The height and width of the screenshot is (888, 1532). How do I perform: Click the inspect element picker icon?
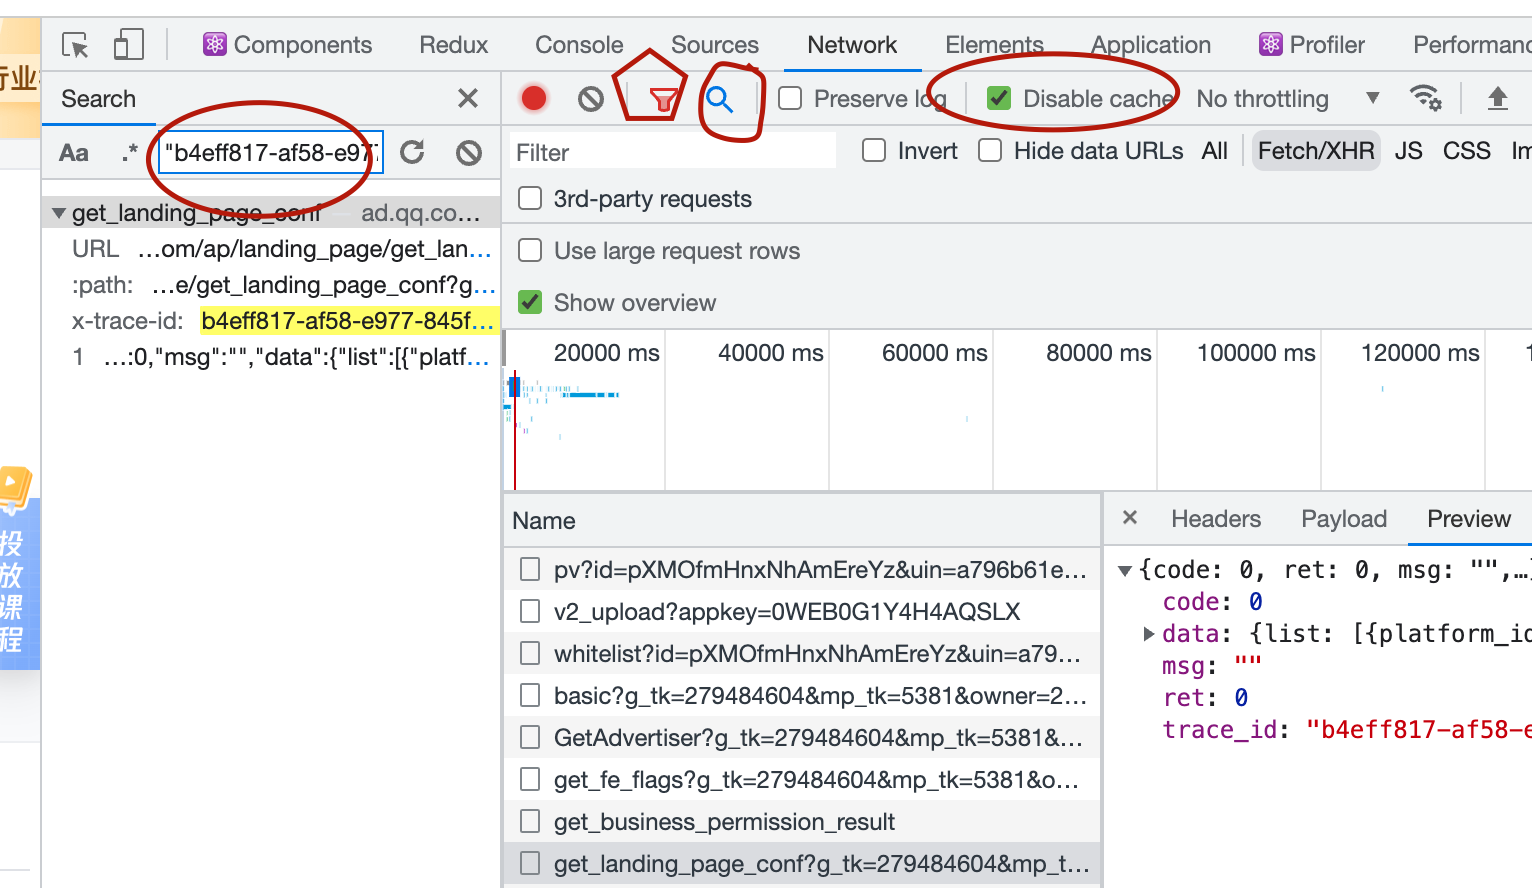click(75, 45)
